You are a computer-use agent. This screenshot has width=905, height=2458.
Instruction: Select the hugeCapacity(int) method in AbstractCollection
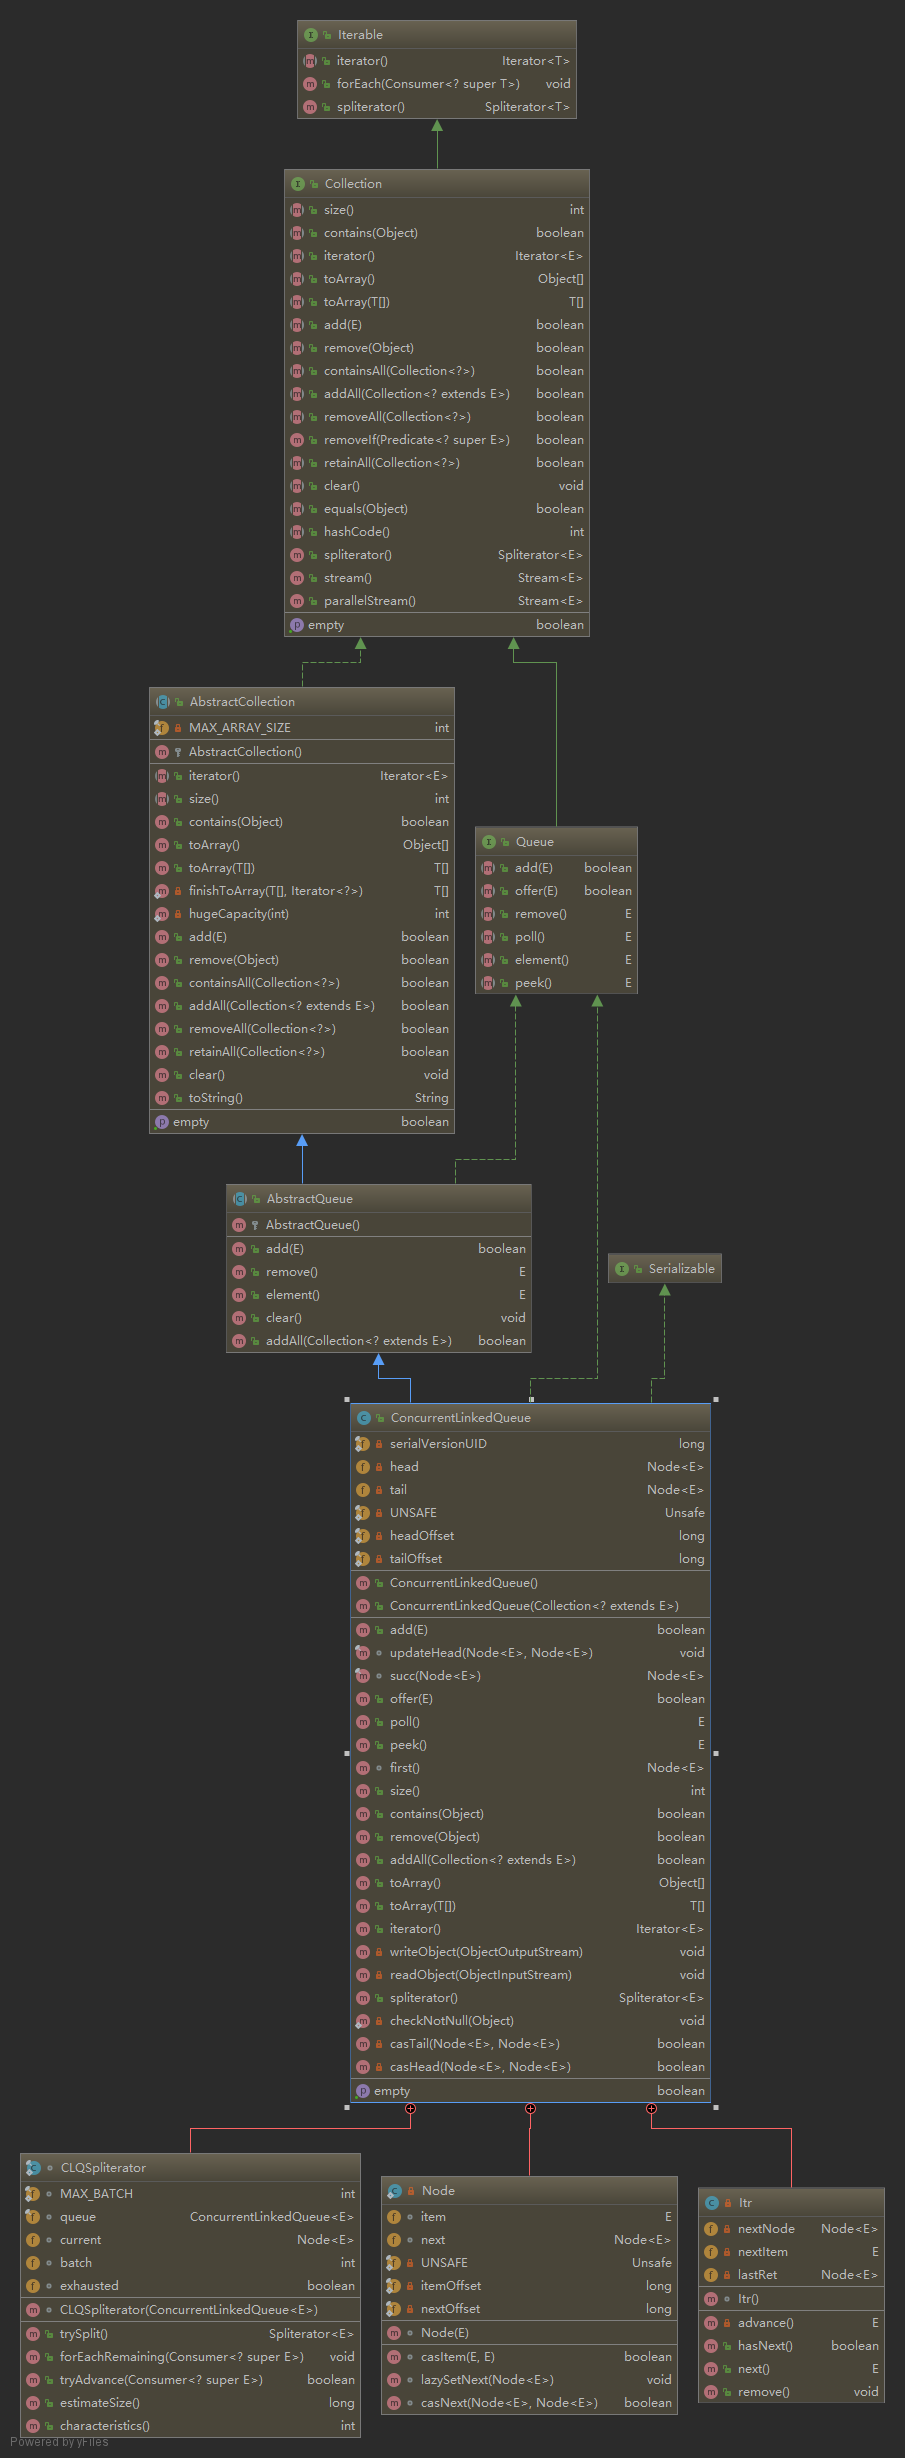click(238, 914)
